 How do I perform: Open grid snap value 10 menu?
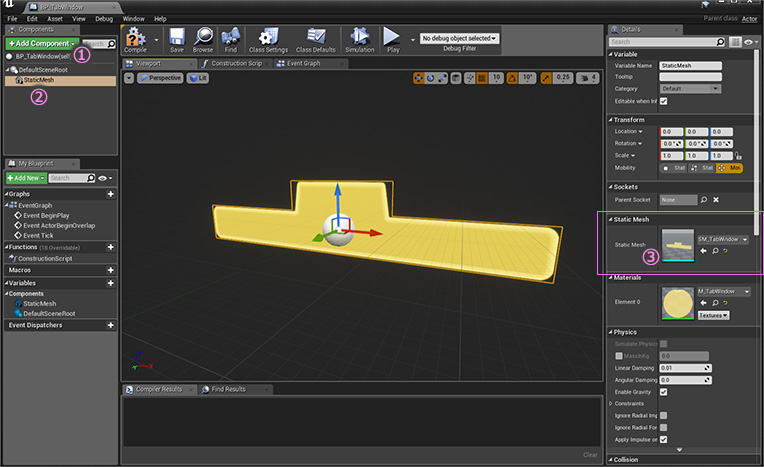click(497, 78)
